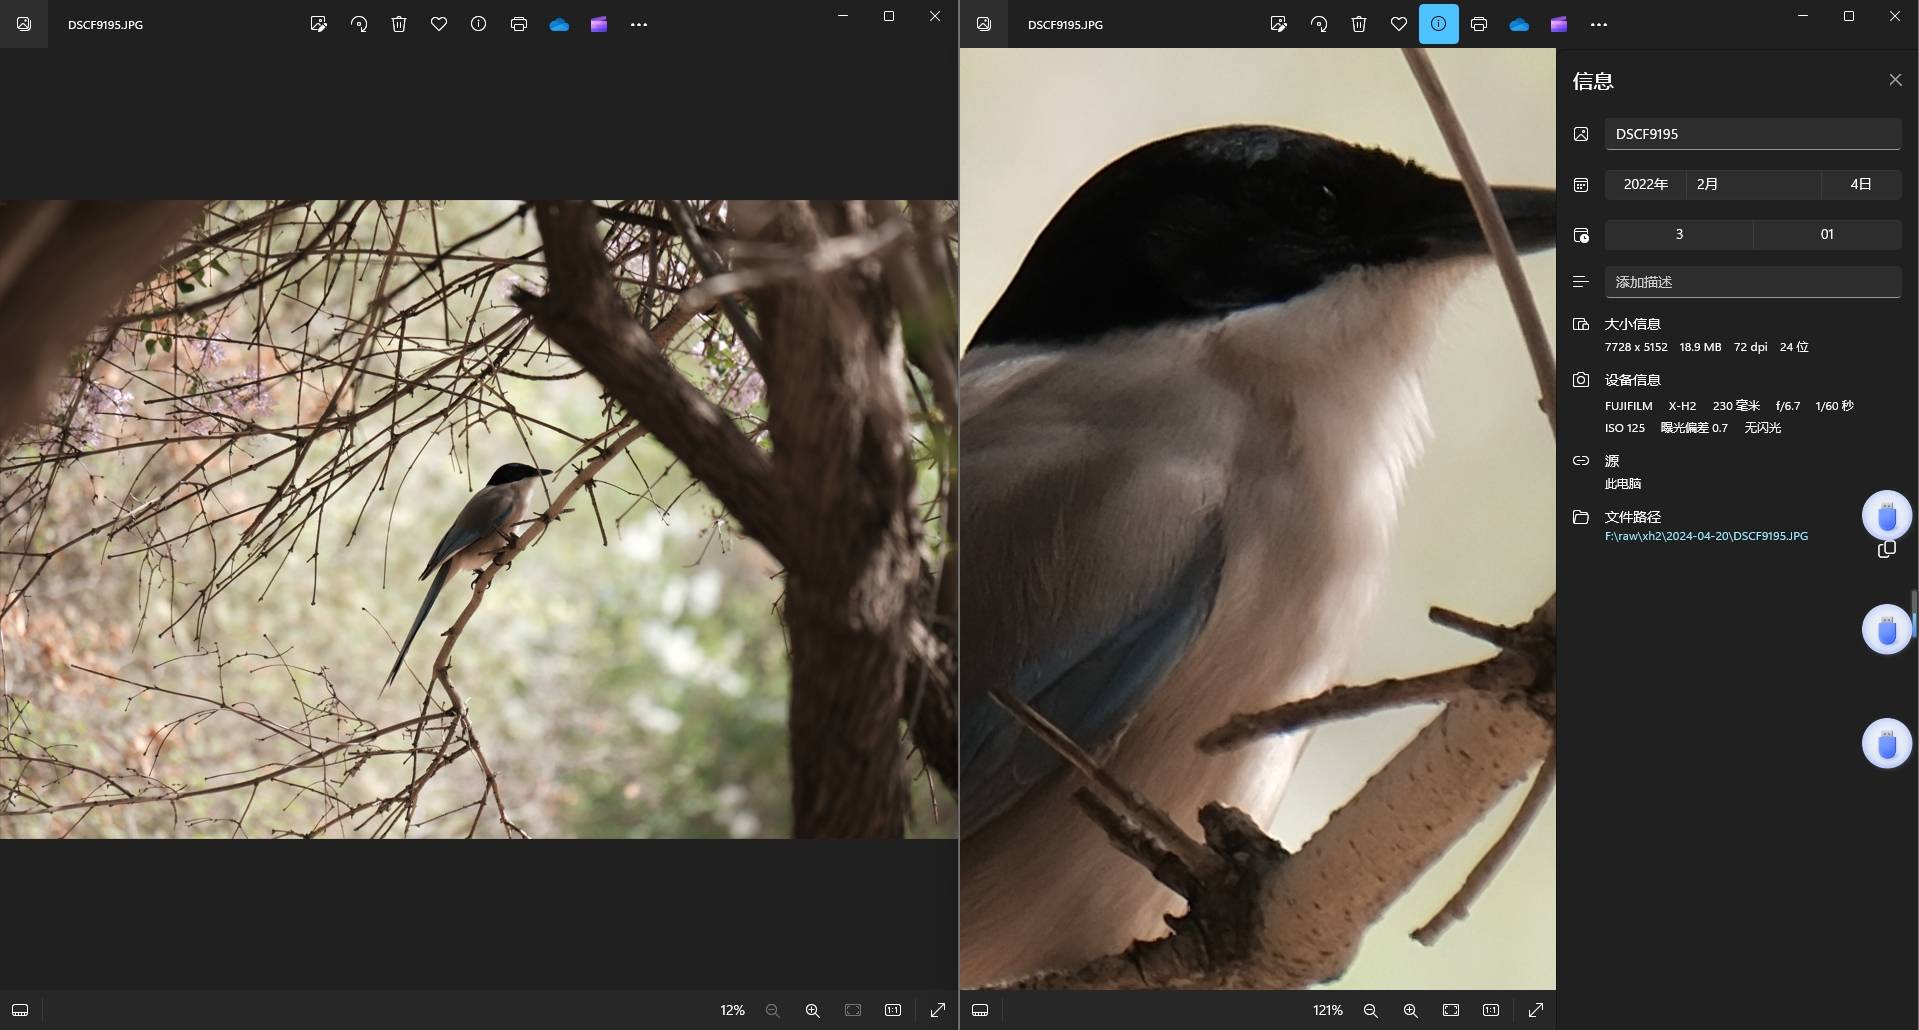Toggle filmstrip view in left window

pos(20,1010)
